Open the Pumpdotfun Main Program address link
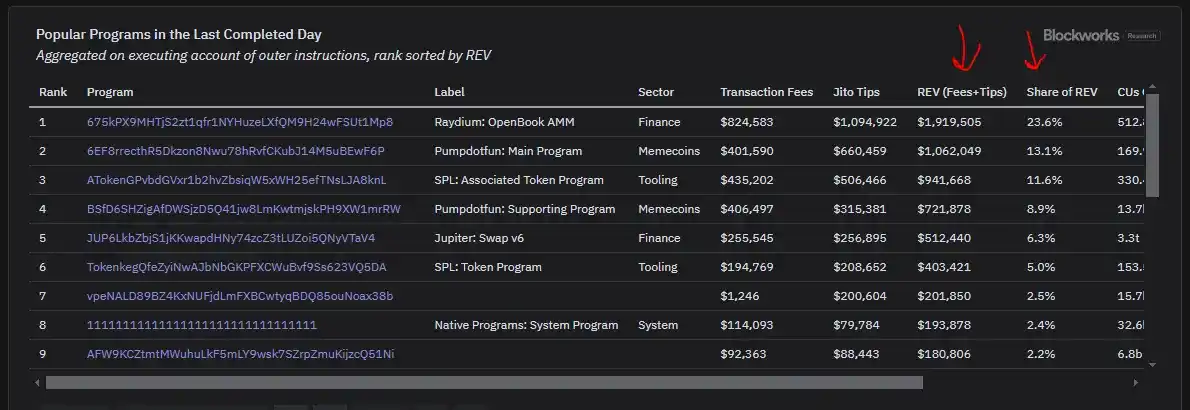The image size is (1190, 410). click(x=235, y=151)
